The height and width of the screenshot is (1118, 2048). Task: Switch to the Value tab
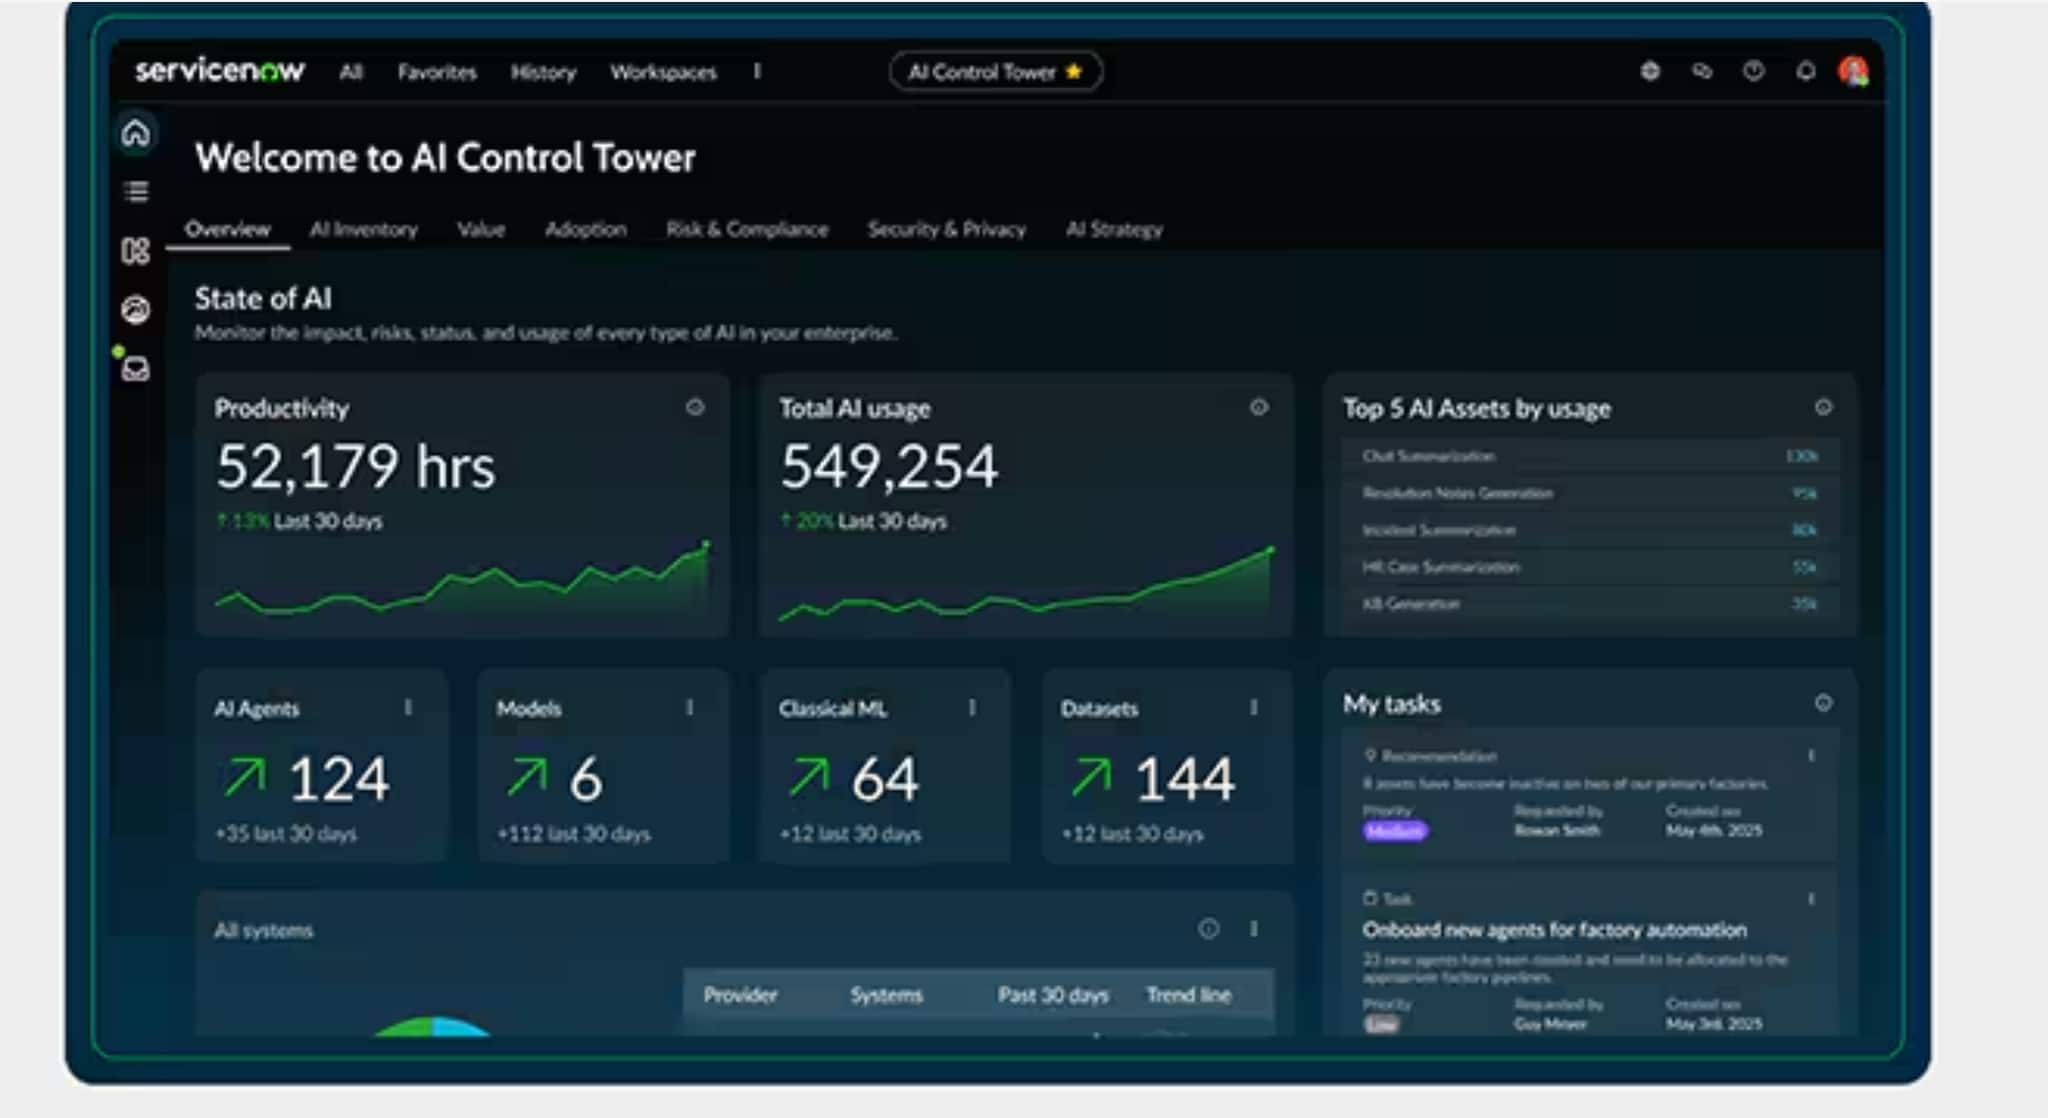point(481,229)
